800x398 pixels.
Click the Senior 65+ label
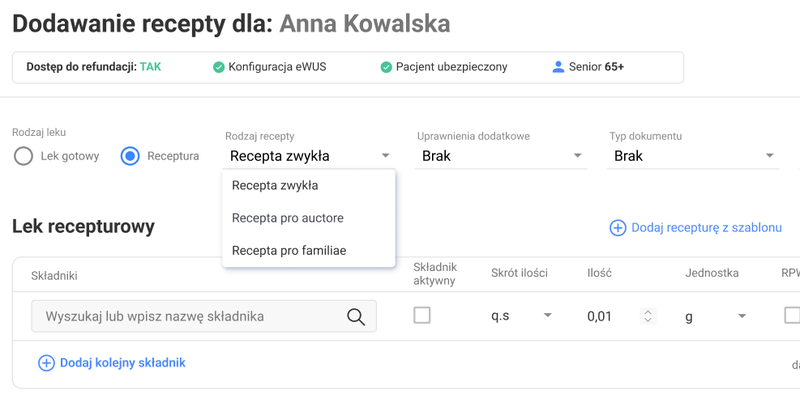(596, 67)
